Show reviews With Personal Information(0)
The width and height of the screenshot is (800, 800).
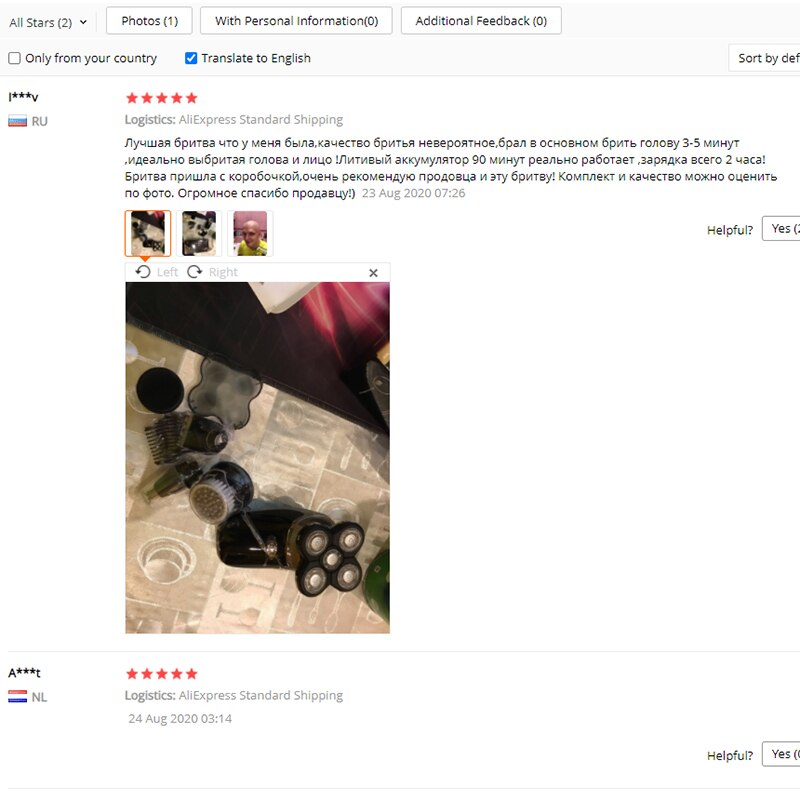296,21
